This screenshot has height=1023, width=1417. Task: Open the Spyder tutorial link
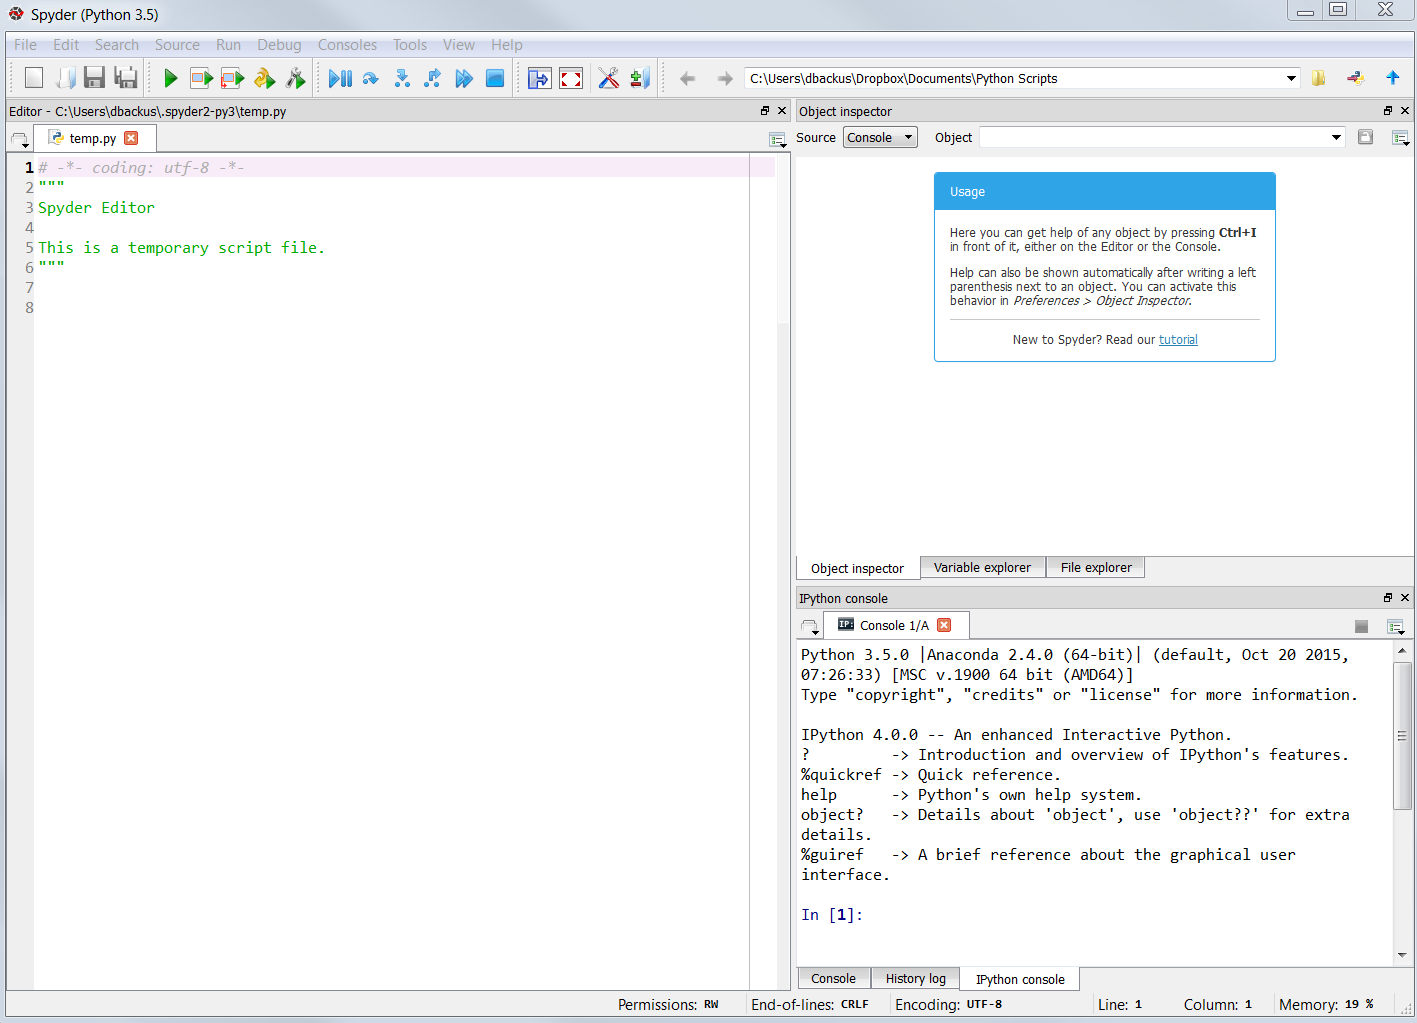pyautogui.click(x=1178, y=340)
